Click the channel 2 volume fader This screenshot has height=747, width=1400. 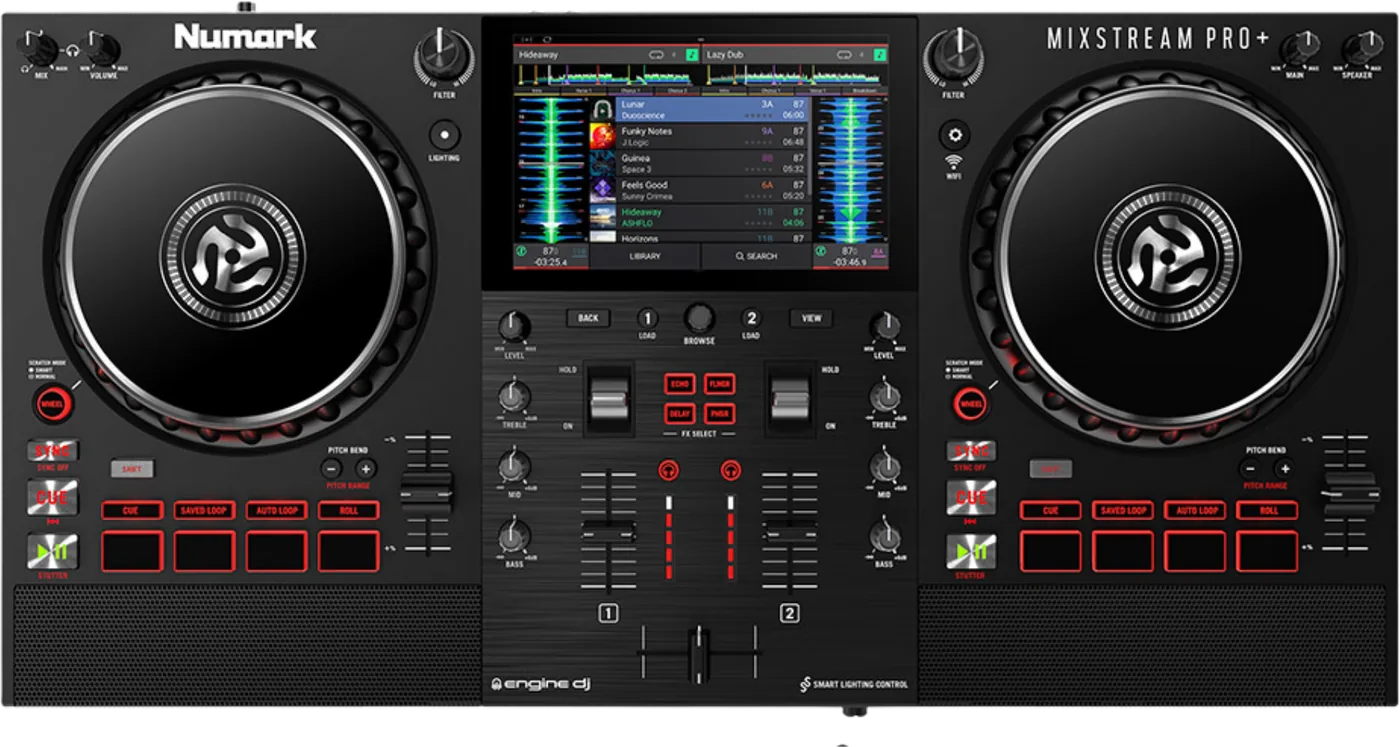coord(790,529)
